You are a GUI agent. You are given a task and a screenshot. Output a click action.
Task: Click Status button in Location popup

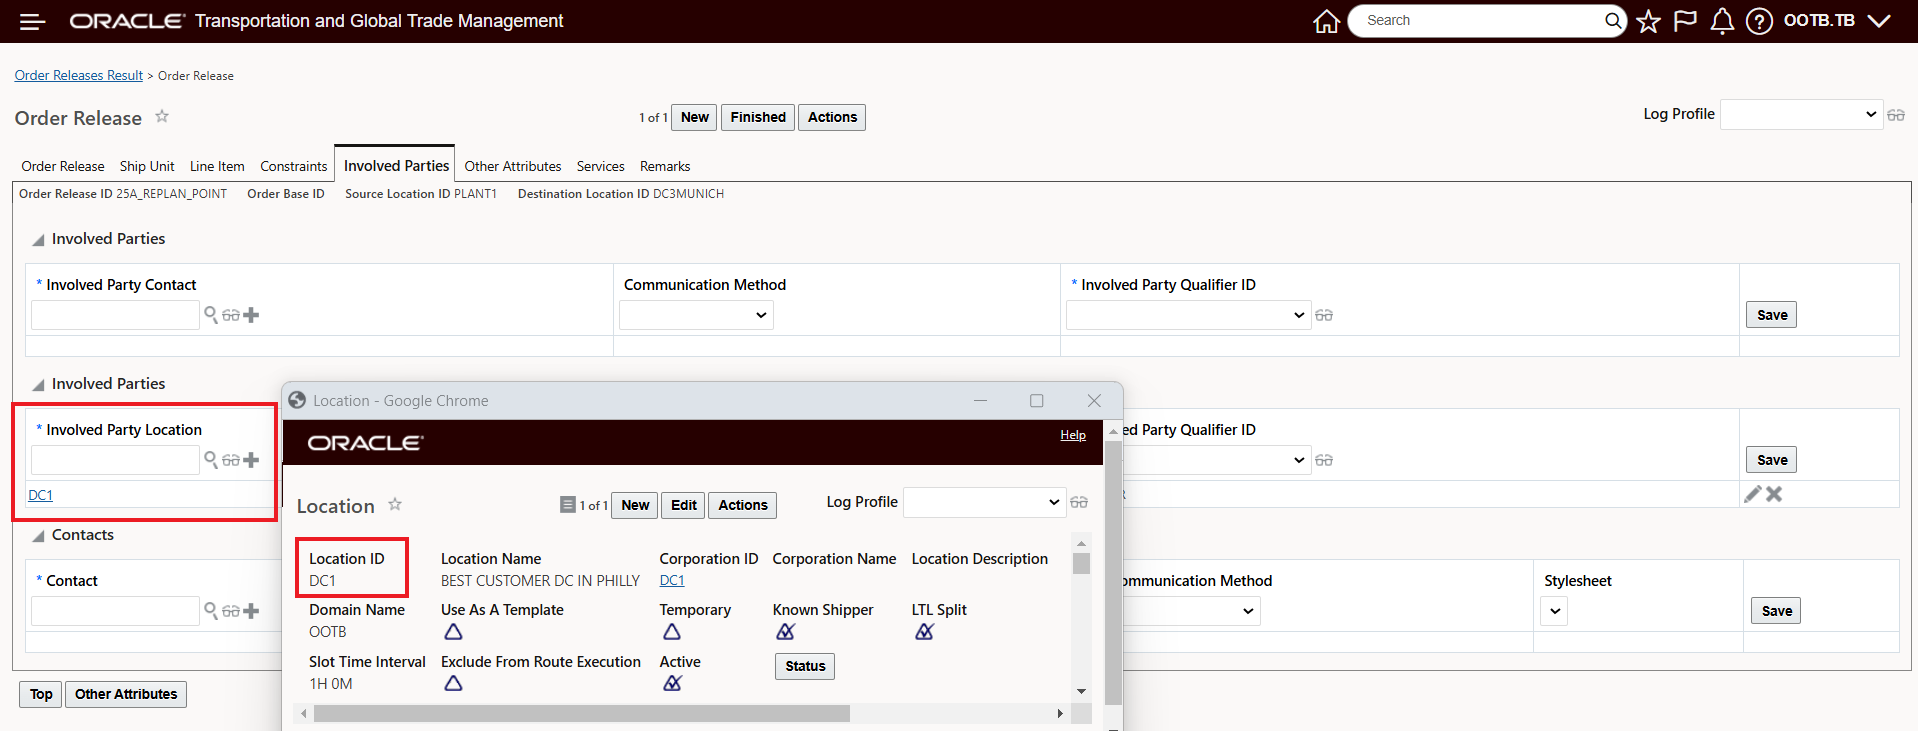tap(805, 666)
